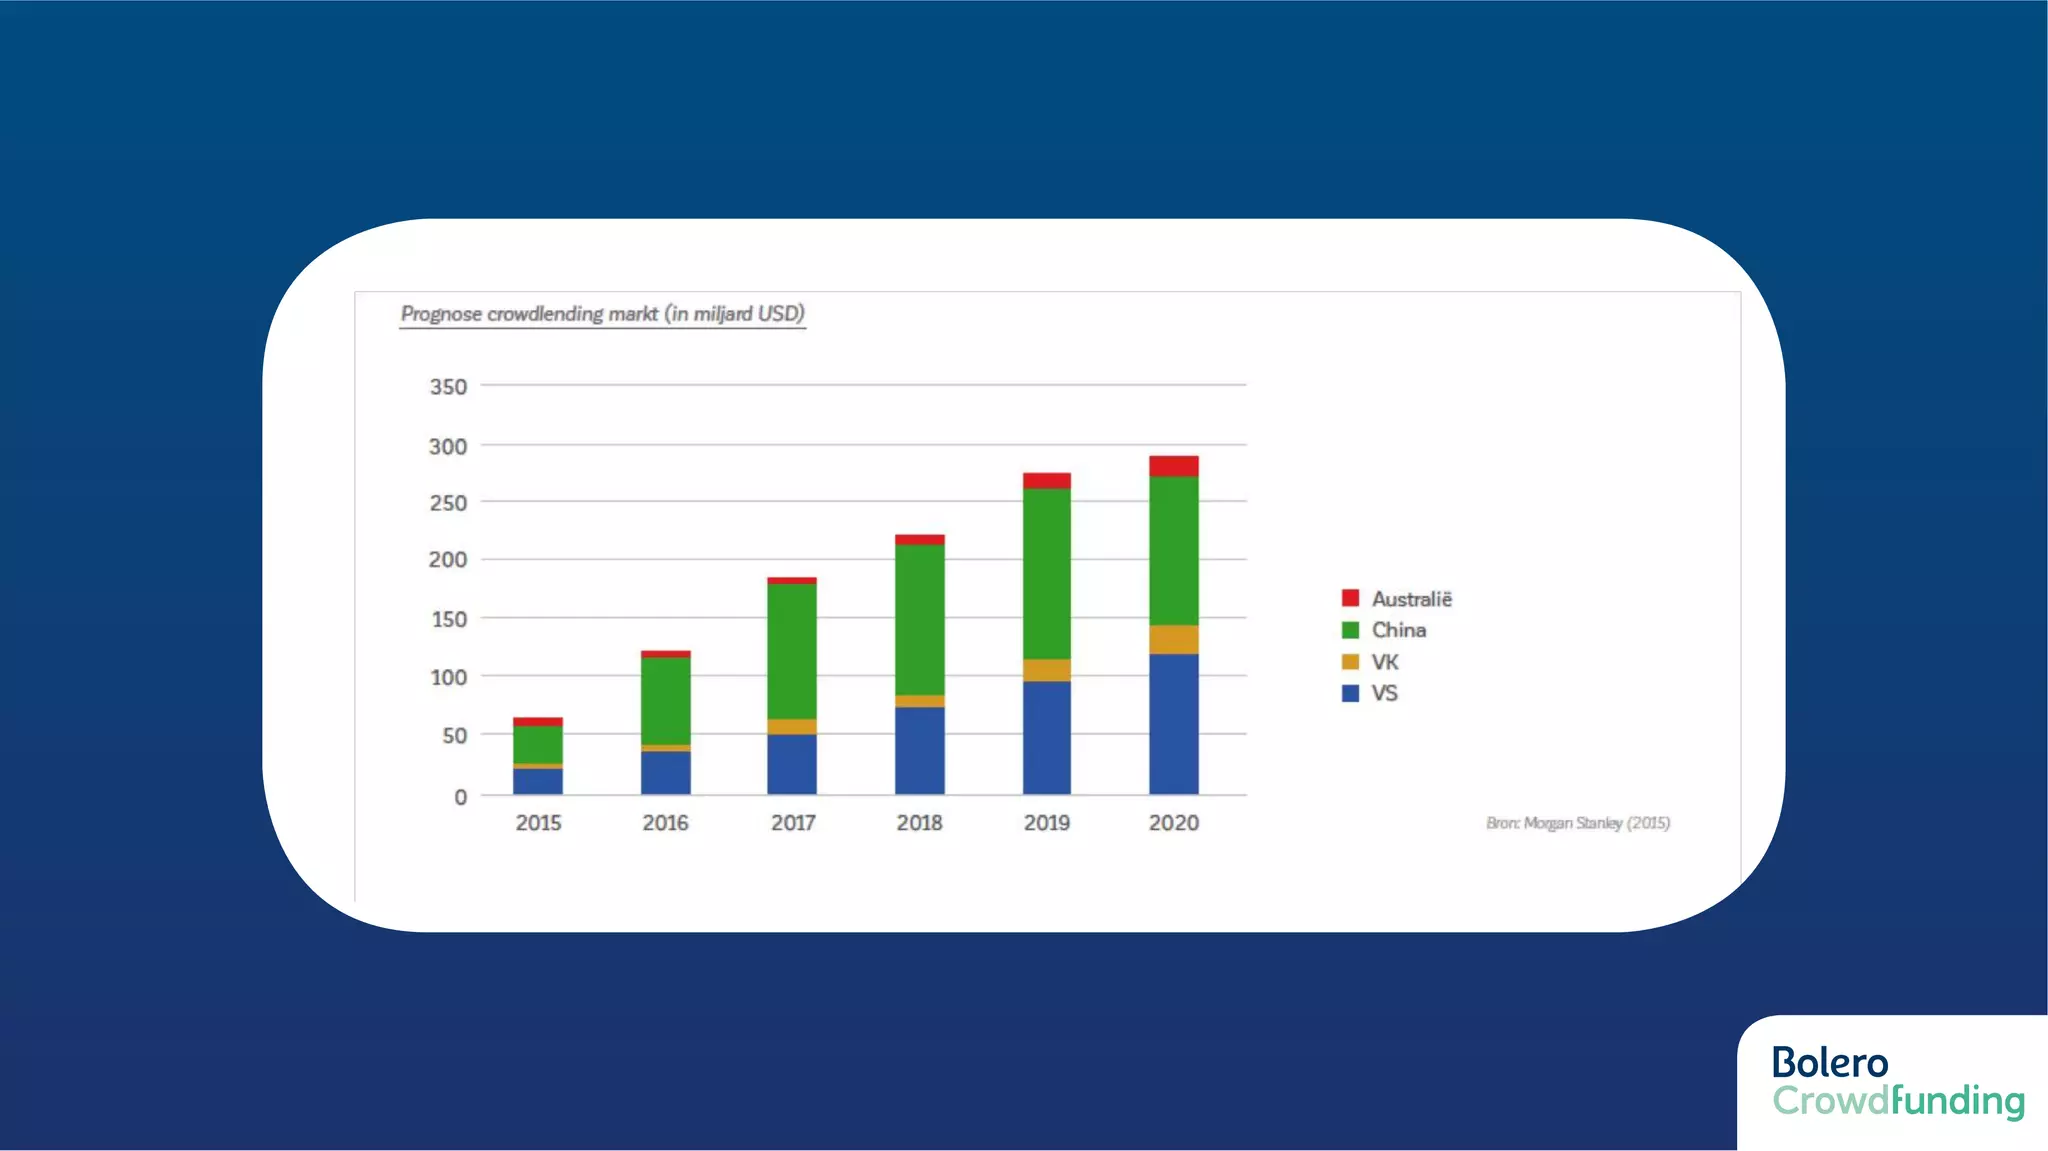This screenshot has width=2048, height=1151.
Task: Click the Australië legend text label
Action: point(1411,599)
